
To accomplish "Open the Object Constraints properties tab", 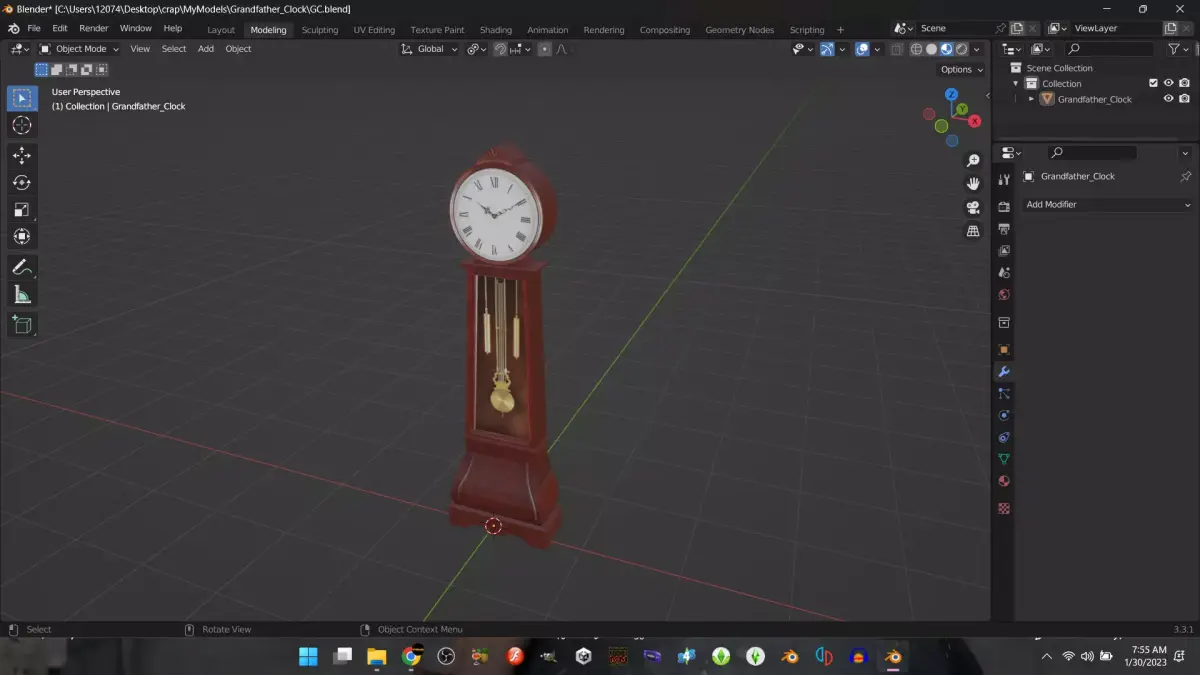I will coord(1004,438).
